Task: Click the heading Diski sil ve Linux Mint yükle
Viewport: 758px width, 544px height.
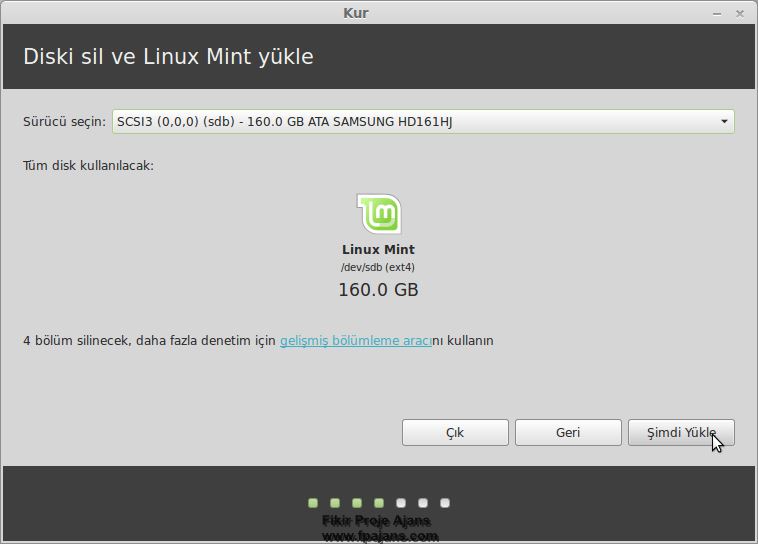Action: point(168,57)
